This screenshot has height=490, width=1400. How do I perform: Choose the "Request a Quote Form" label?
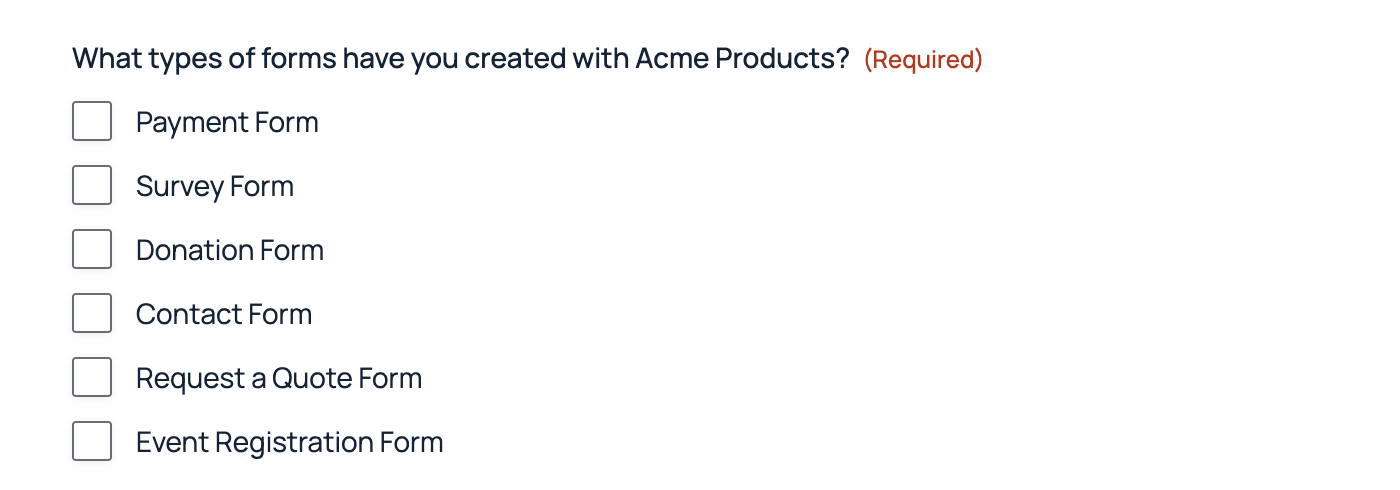279,378
